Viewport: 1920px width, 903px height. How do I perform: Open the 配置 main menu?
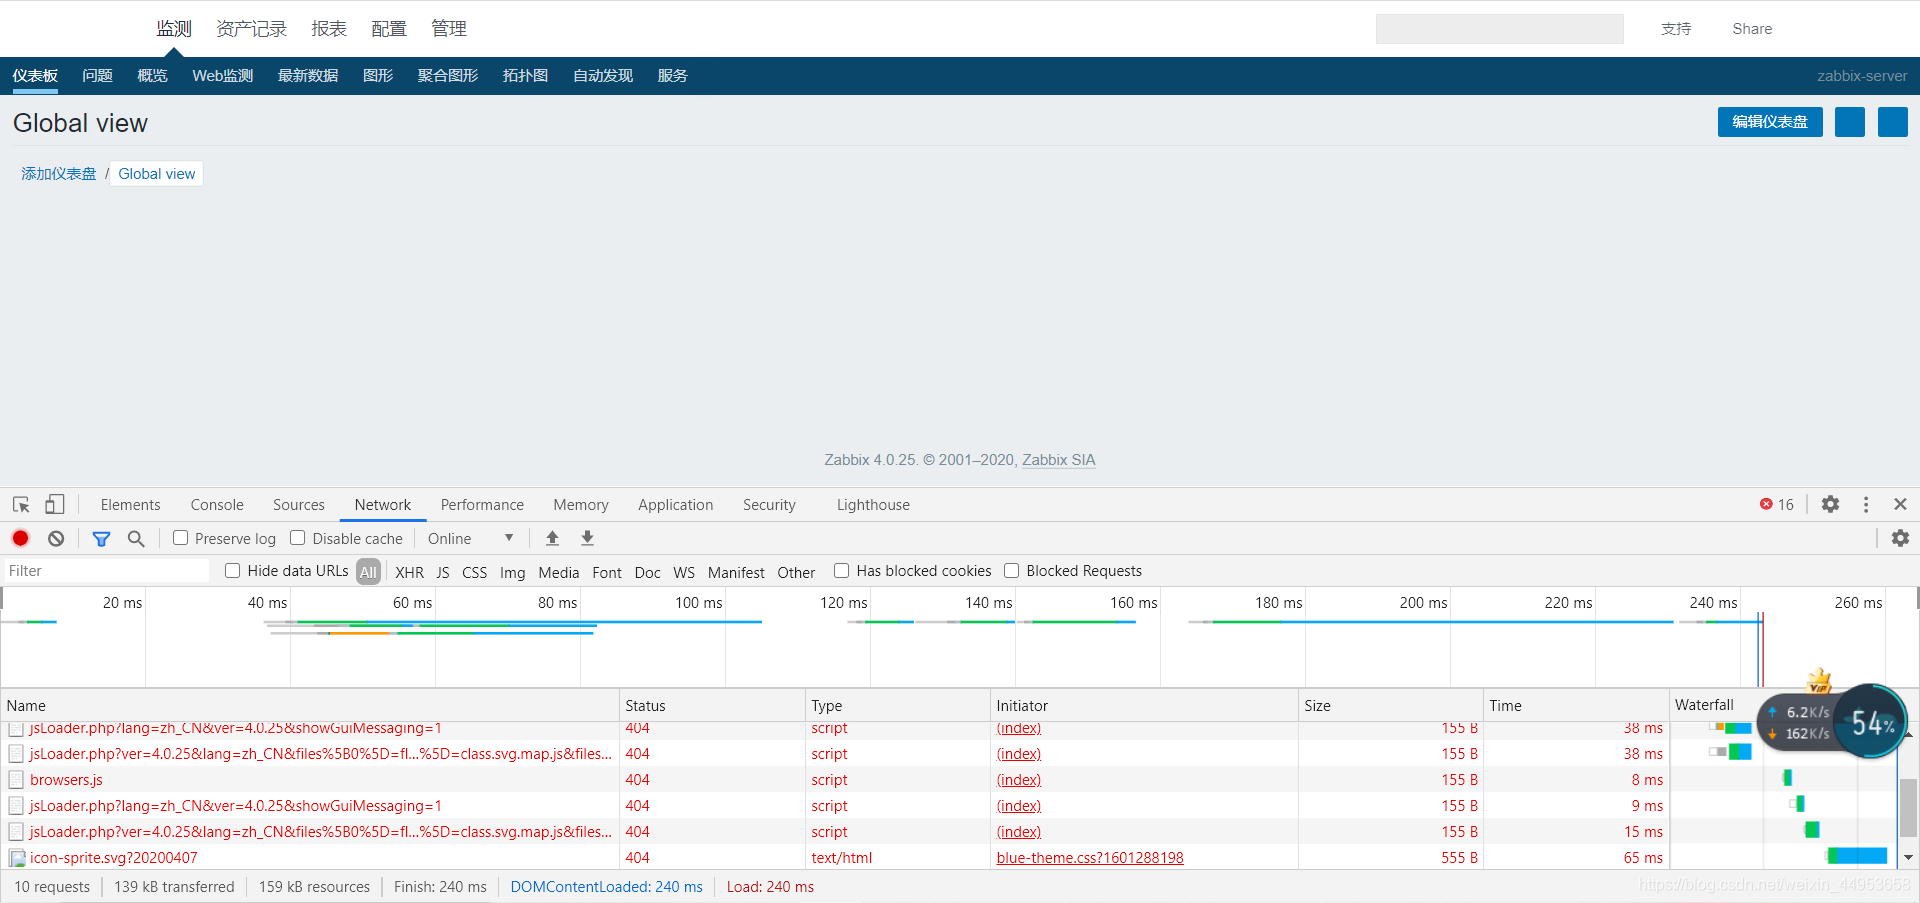pos(389,29)
